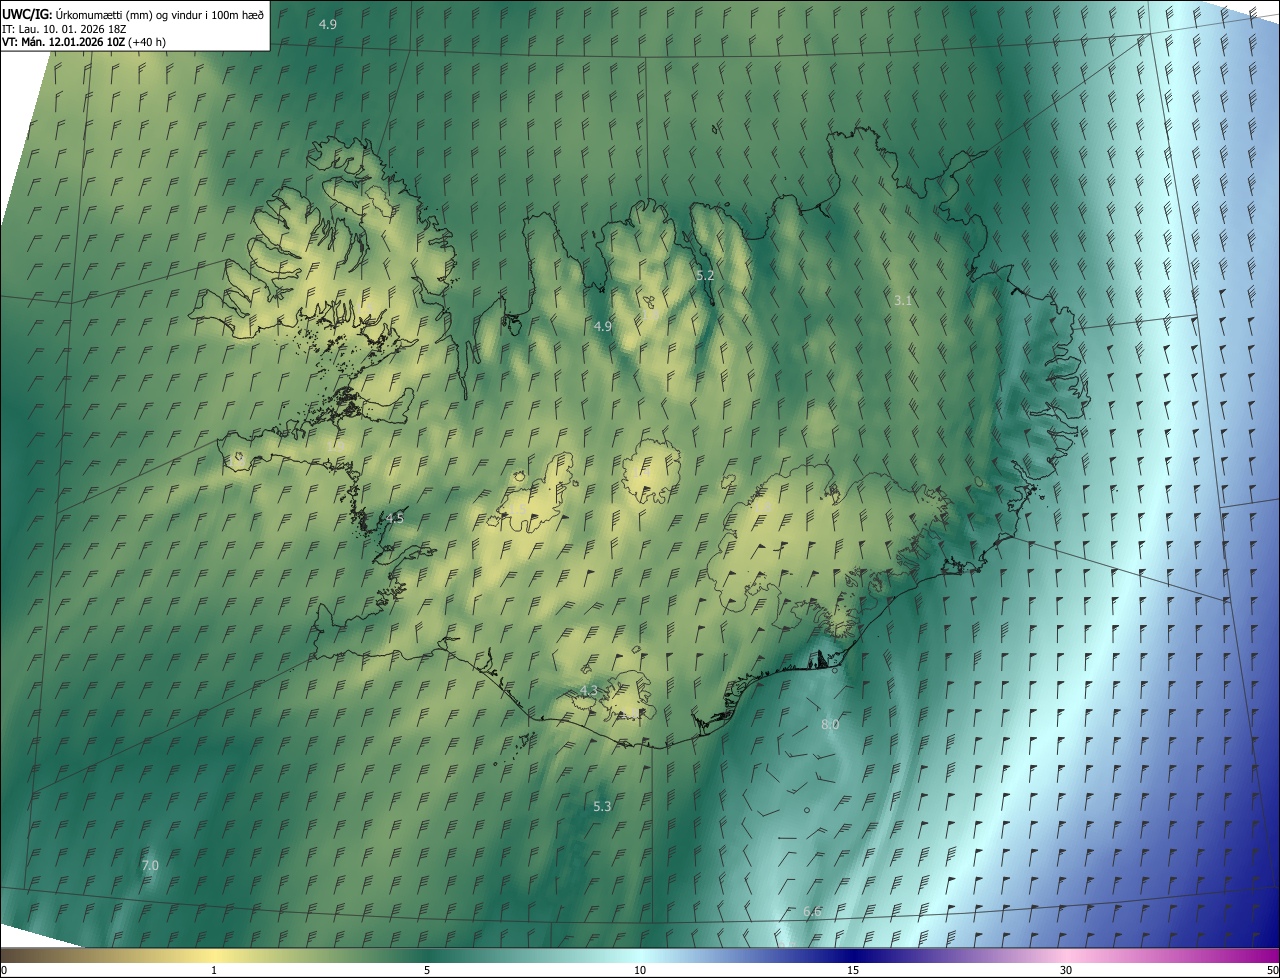The width and height of the screenshot is (1280, 978).
Task: Click the color scale tick label 30
Action: pyautogui.click(x=1066, y=970)
